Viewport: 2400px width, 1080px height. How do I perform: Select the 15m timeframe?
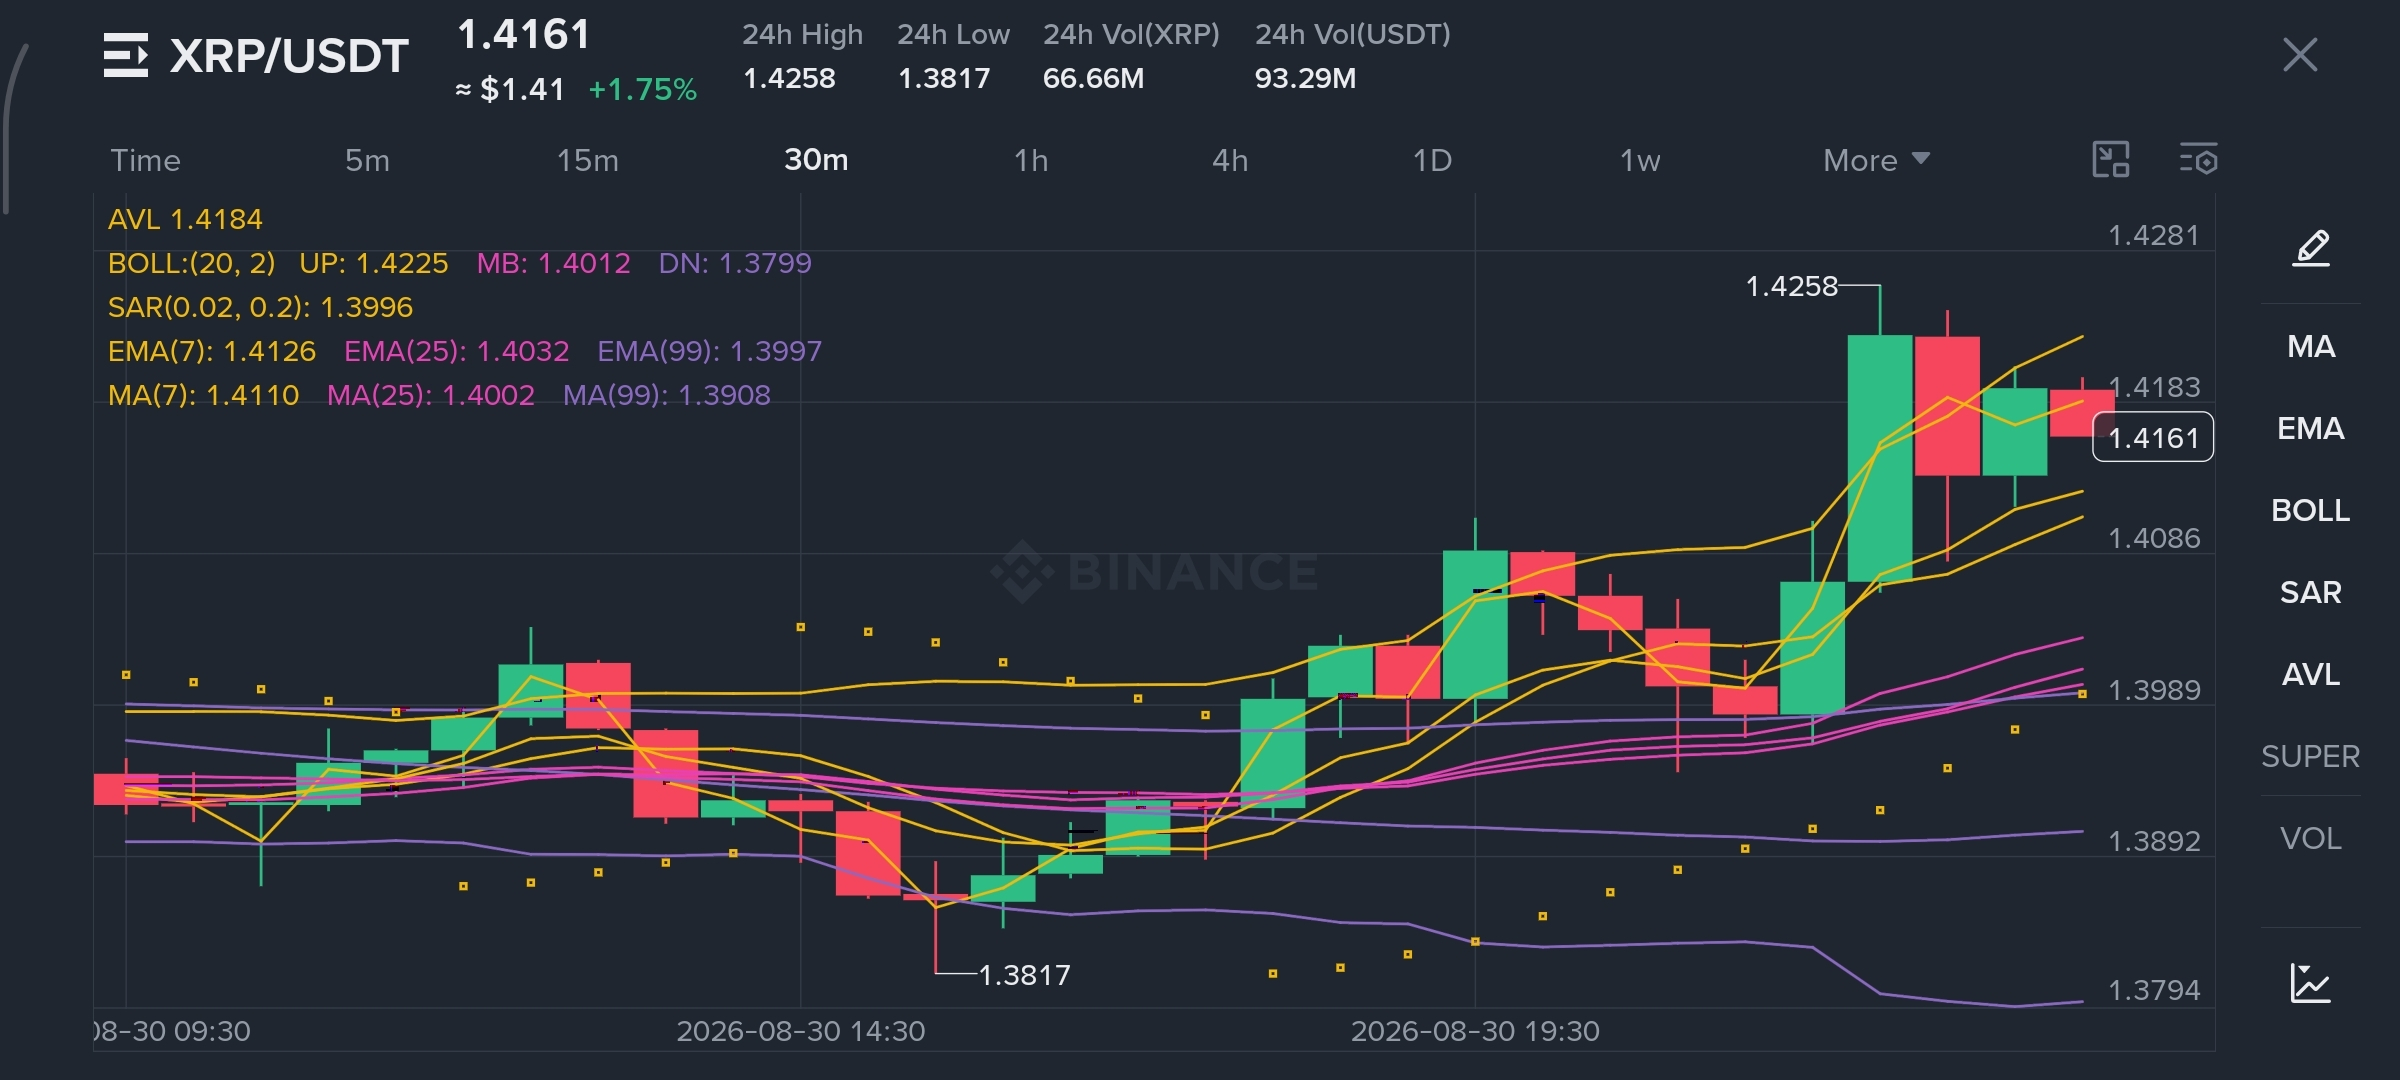coord(588,160)
